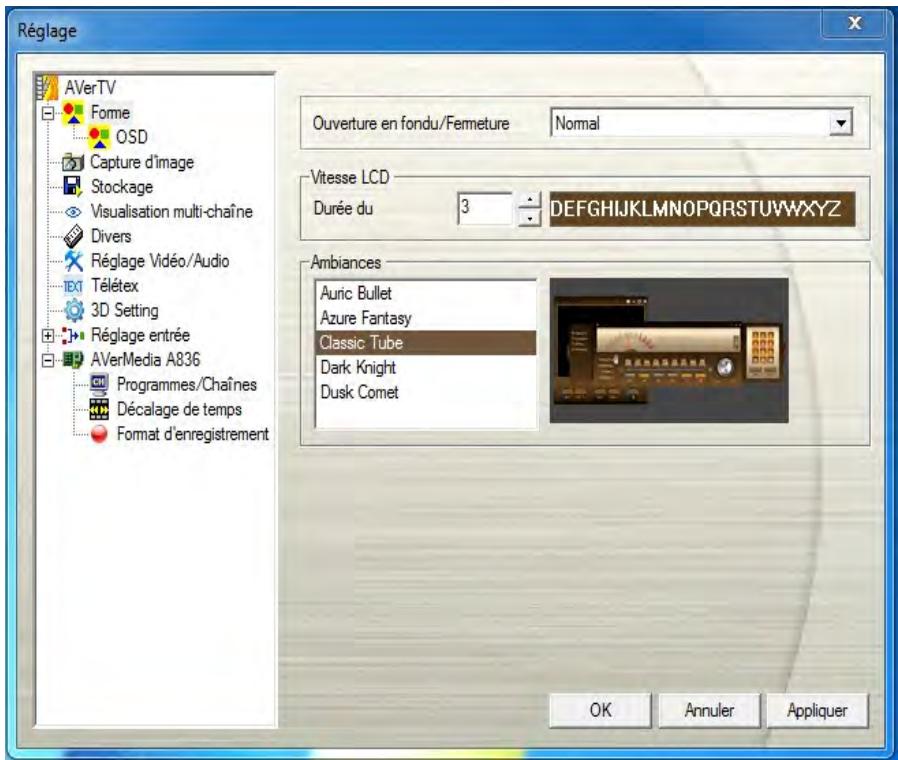
Task: Open the Ouverture en fondu/Fermeture dropdown arrow
Action: [841, 123]
